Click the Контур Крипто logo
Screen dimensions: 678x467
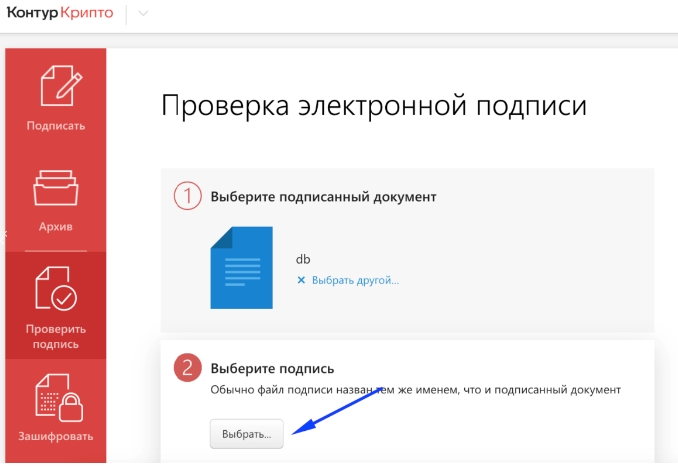tap(60, 13)
